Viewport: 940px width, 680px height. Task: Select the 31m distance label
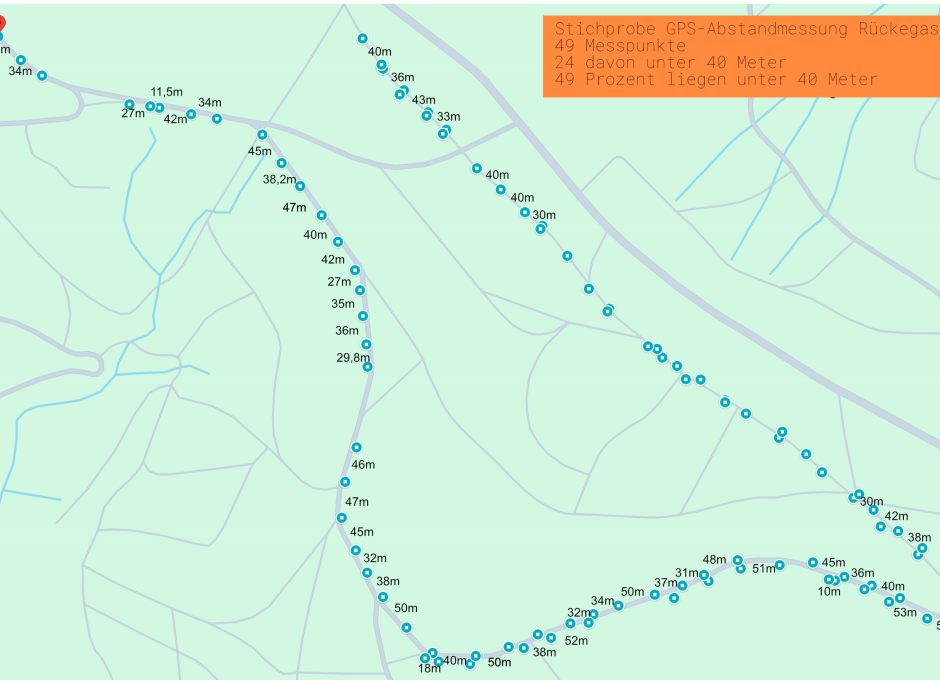(x=687, y=573)
